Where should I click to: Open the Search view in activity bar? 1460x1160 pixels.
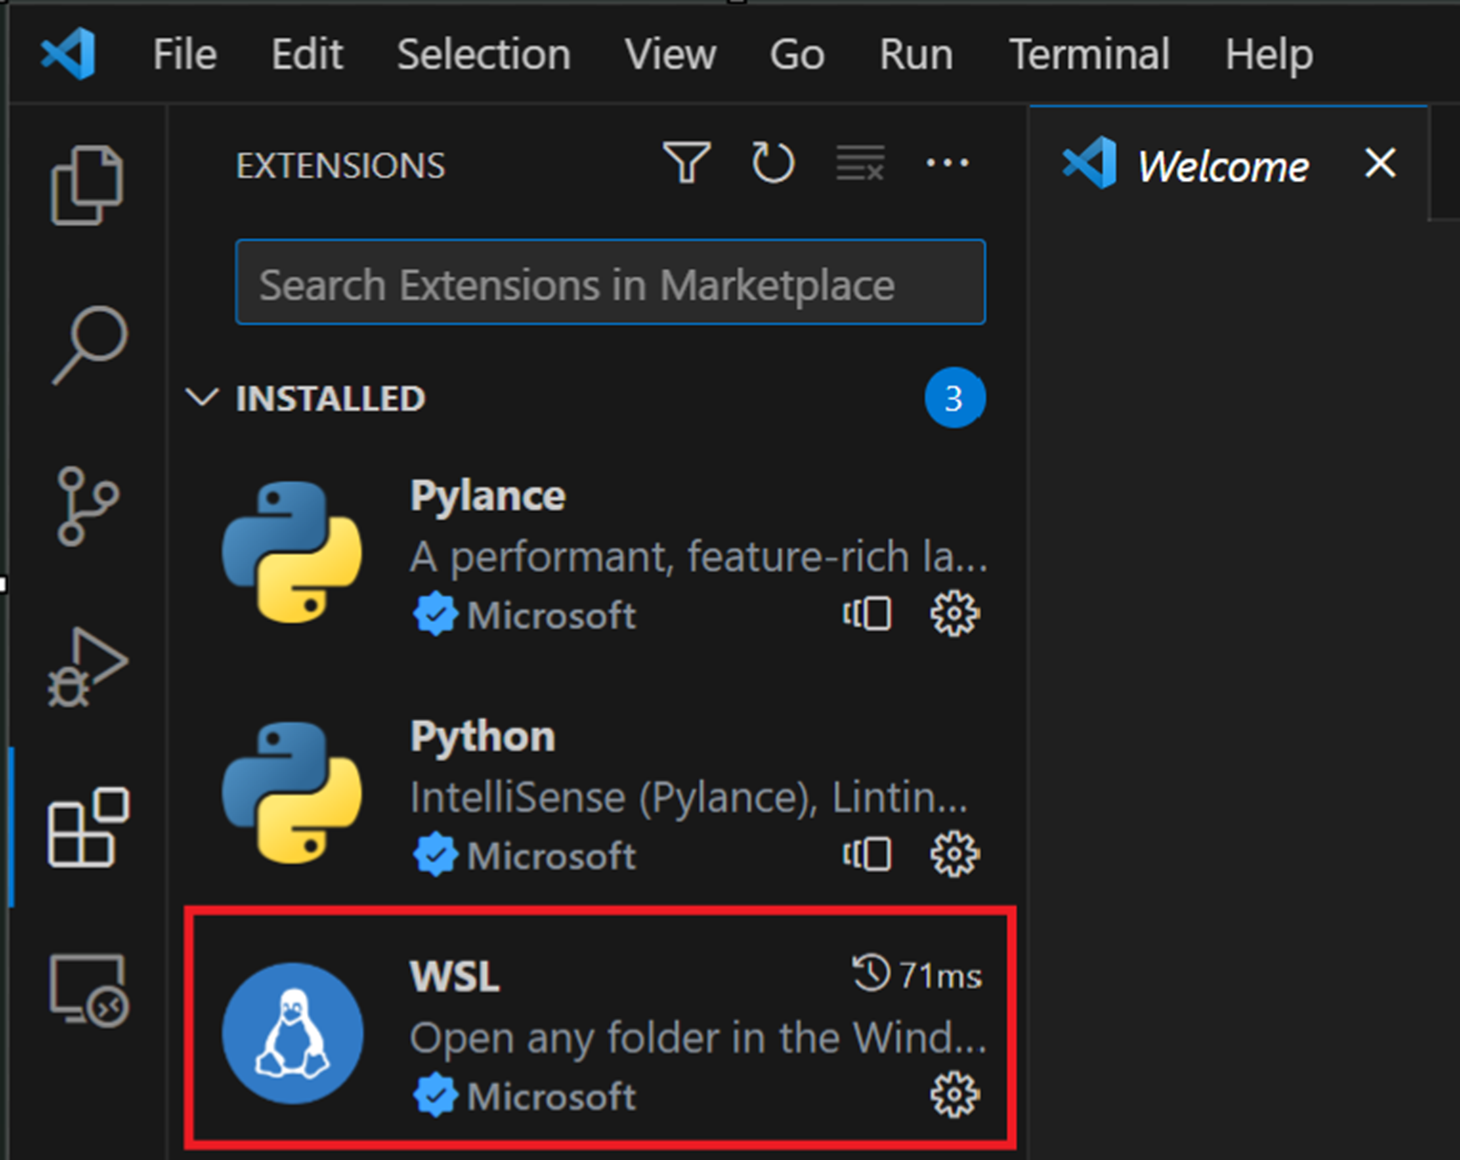89,345
